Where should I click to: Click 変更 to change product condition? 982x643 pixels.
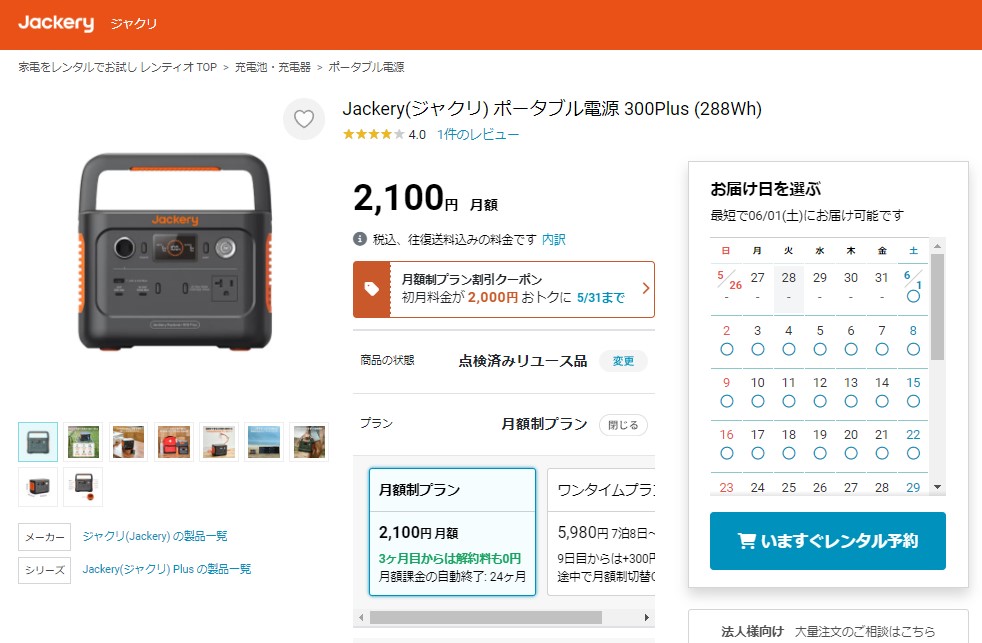tap(623, 361)
